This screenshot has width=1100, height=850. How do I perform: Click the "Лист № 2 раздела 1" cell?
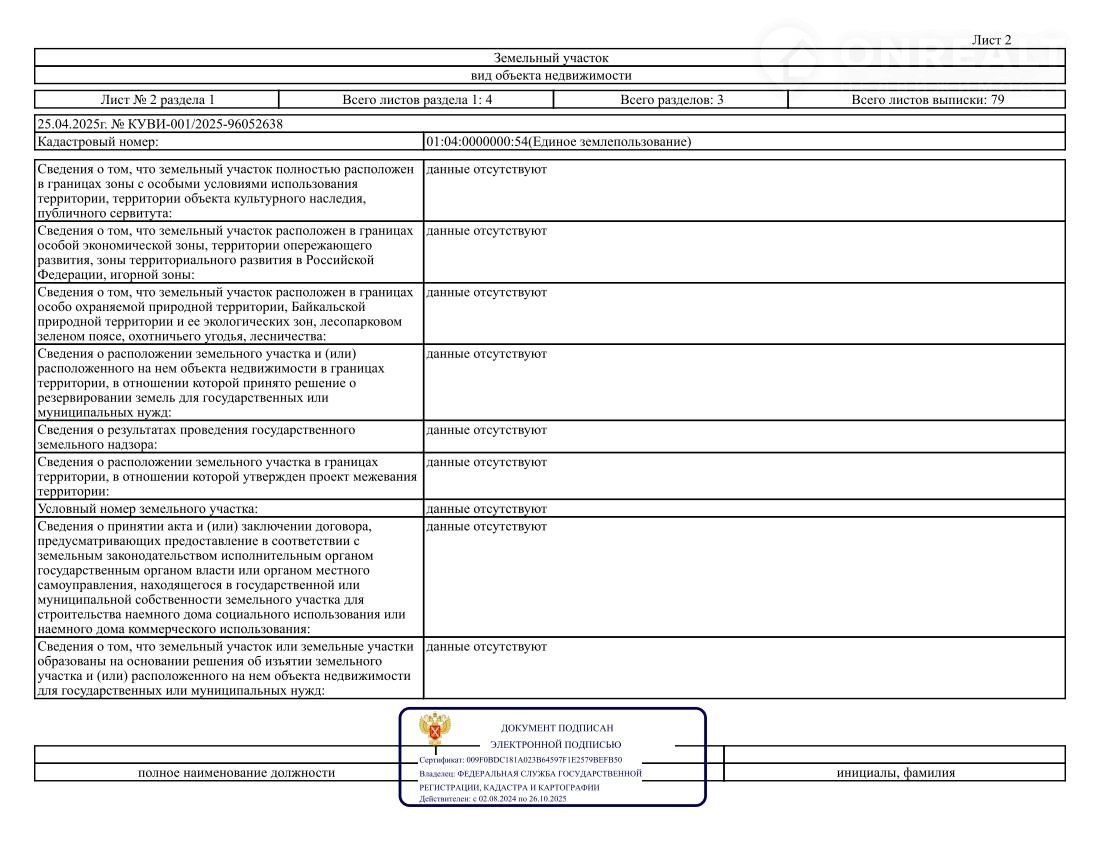coord(157,100)
